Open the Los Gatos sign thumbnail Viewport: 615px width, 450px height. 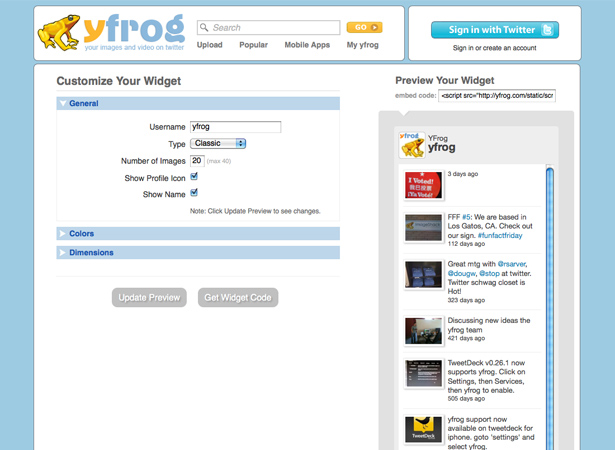(x=424, y=228)
